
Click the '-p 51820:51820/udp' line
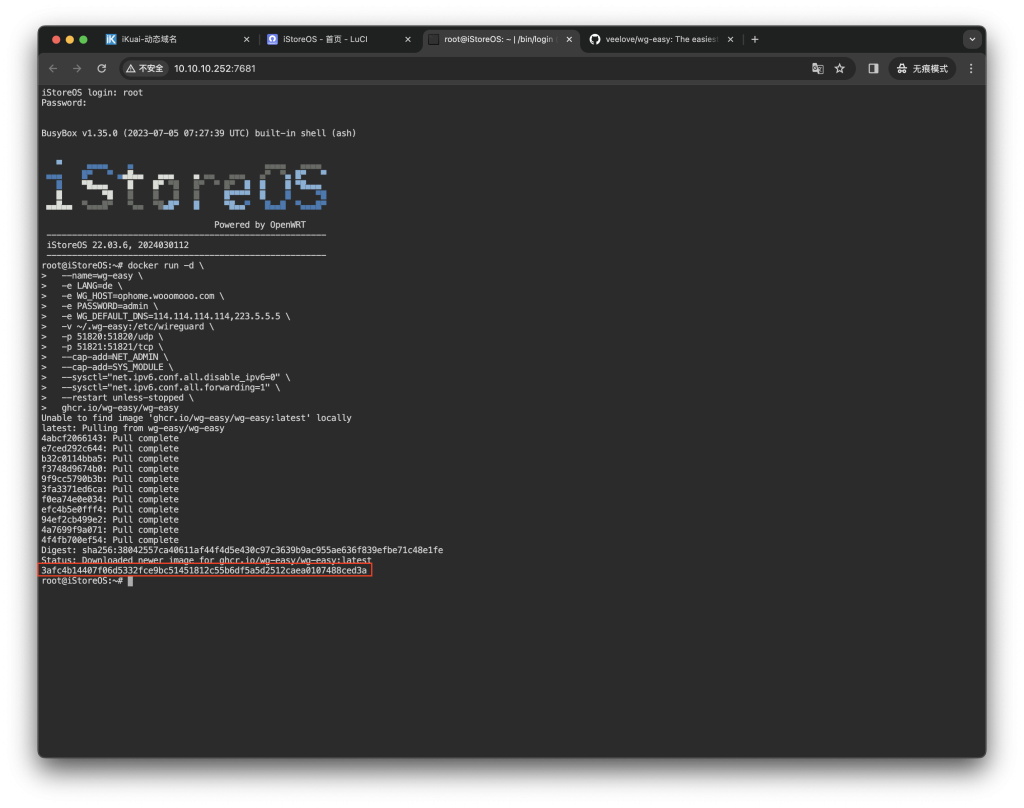103,337
